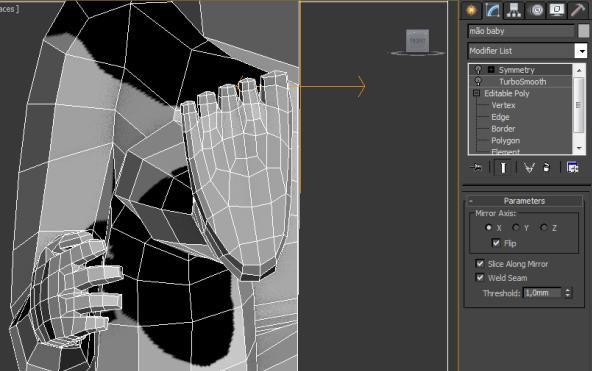592x371 pixels.
Task: Collapse the Editable Poly tree
Action: point(476,93)
